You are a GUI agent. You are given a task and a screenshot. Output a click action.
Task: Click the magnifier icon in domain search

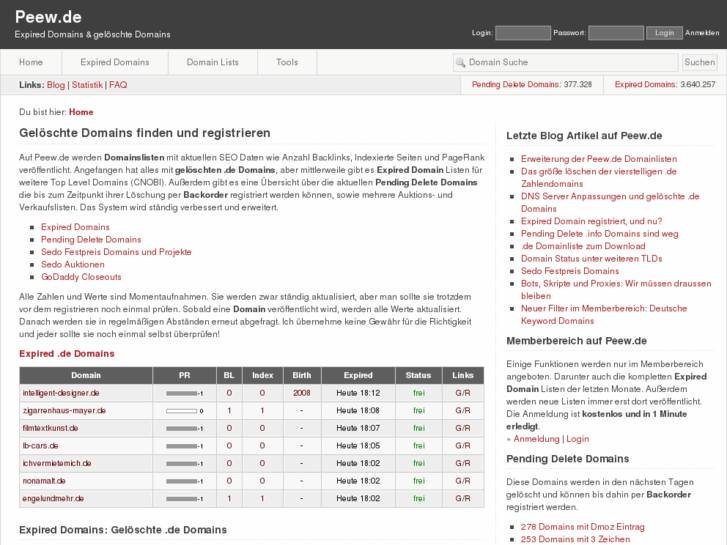461,62
